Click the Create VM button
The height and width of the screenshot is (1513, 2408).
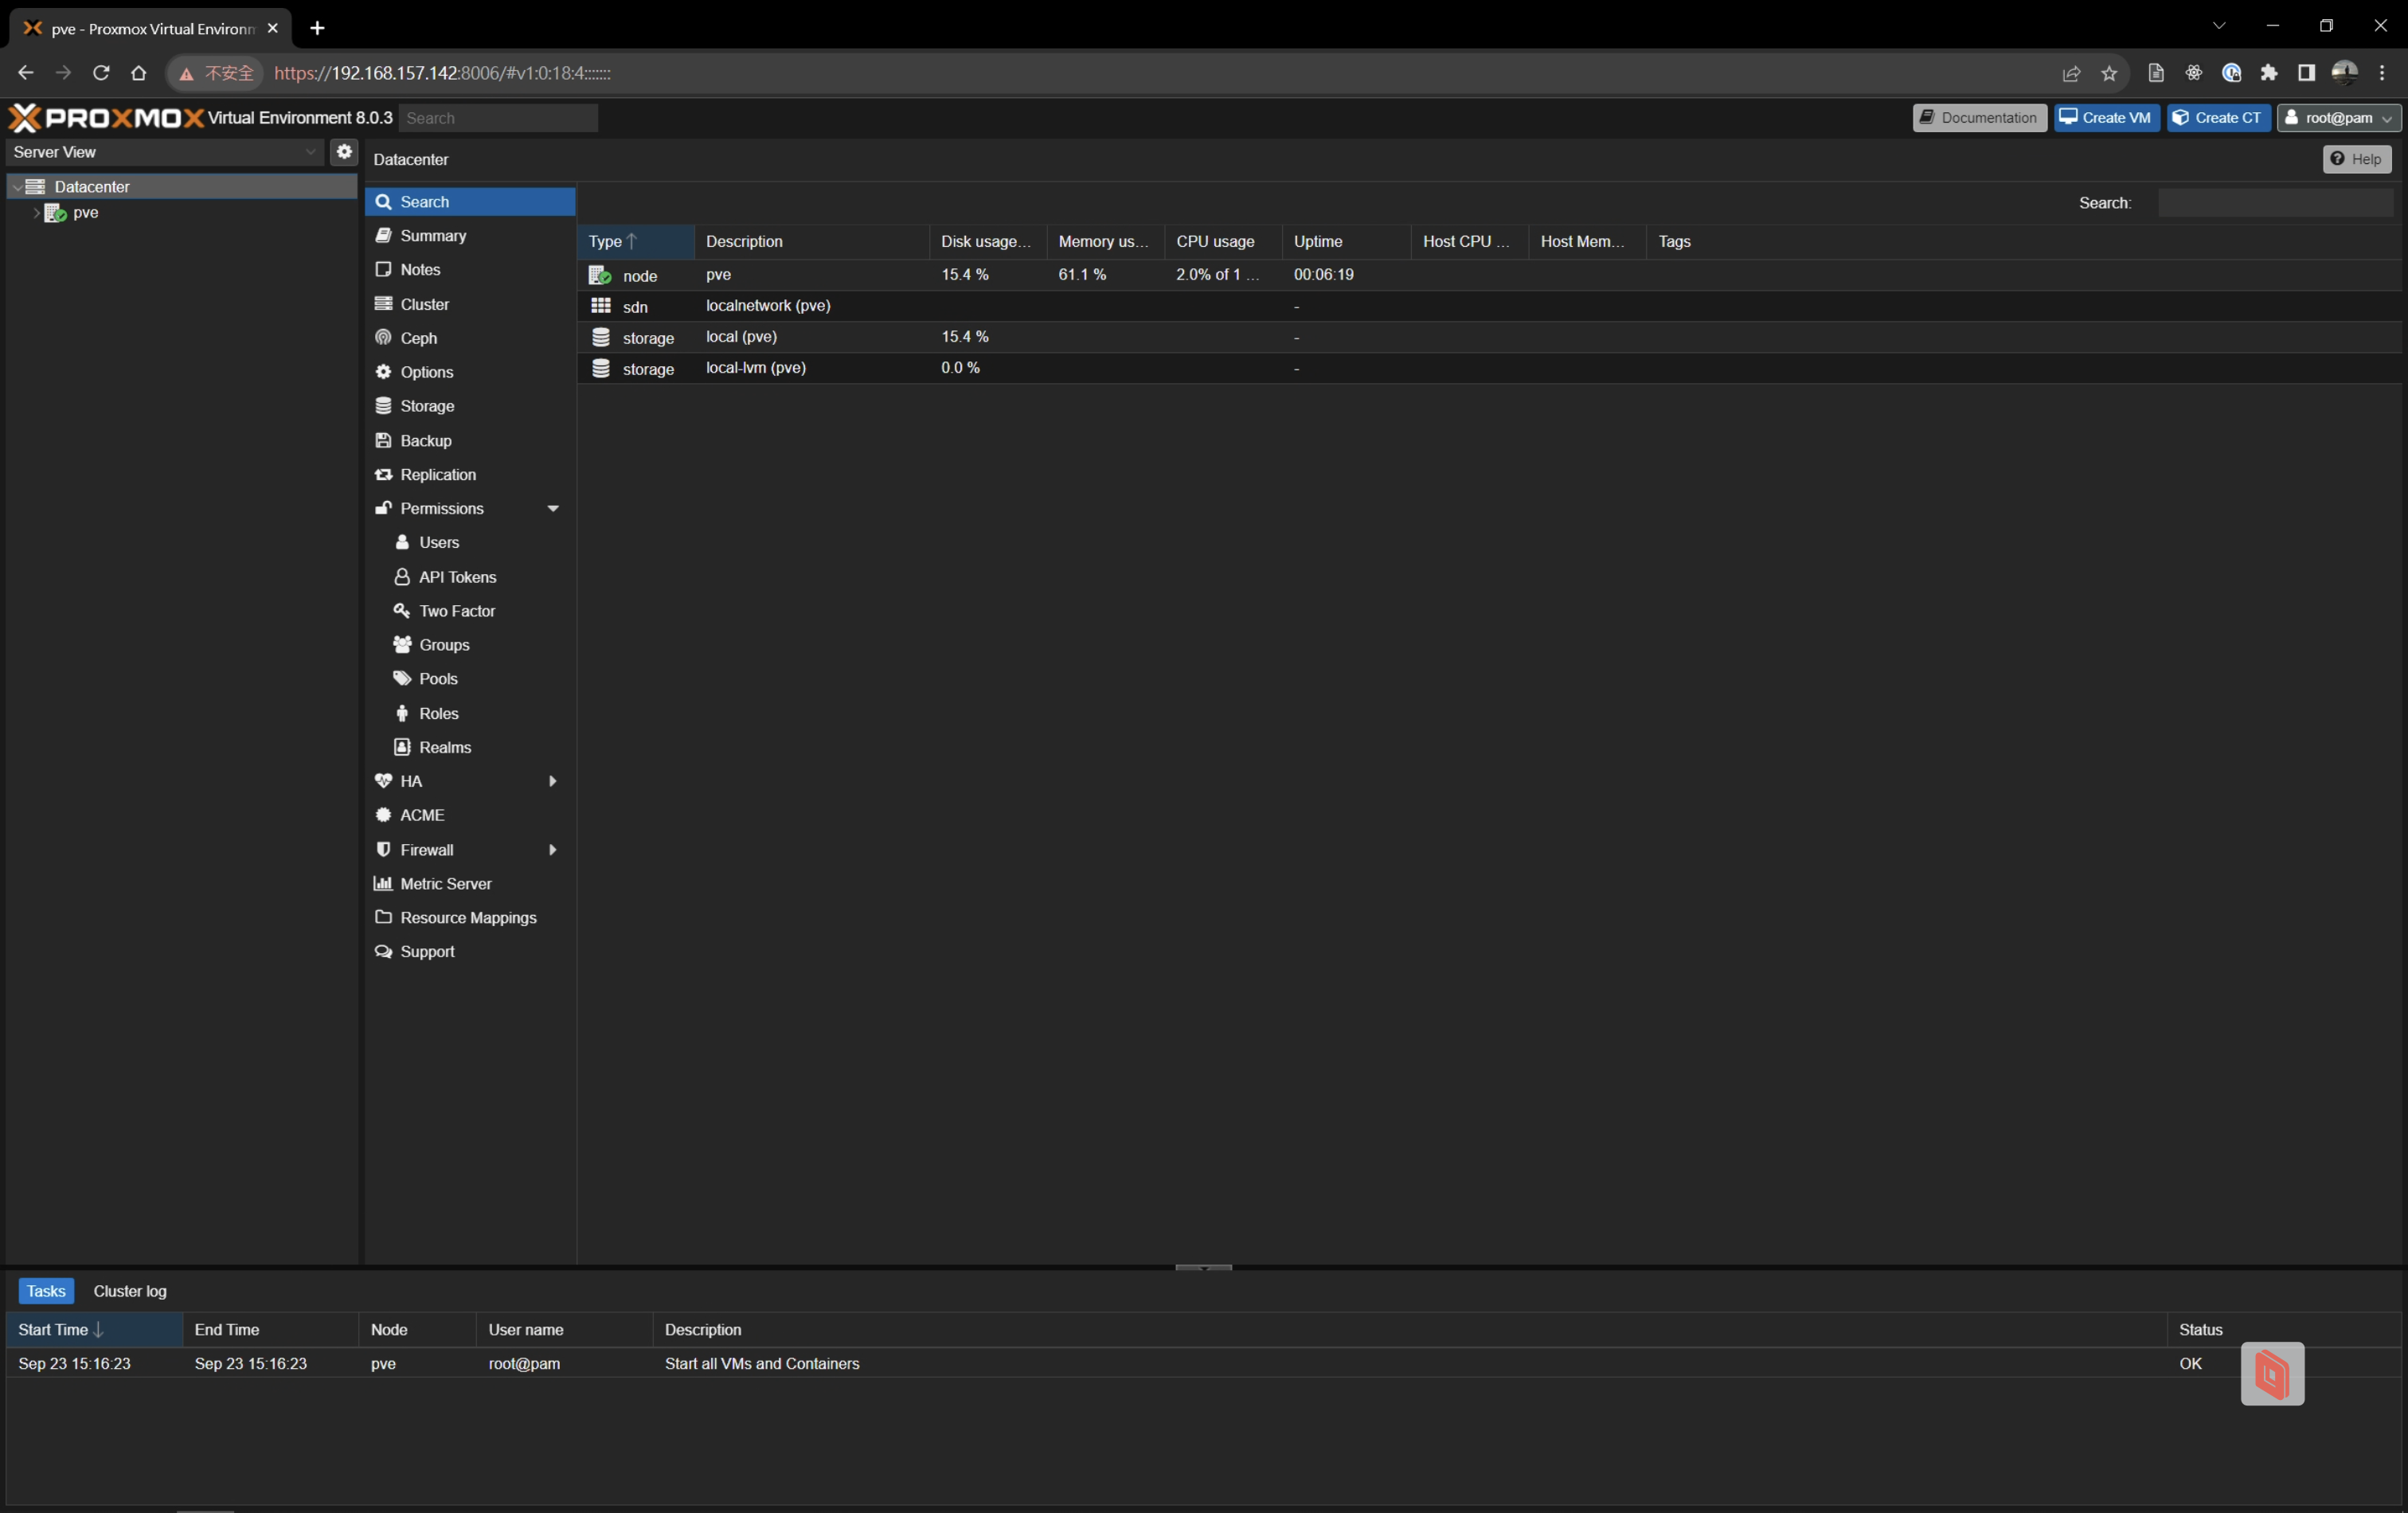pyautogui.click(x=2106, y=118)
